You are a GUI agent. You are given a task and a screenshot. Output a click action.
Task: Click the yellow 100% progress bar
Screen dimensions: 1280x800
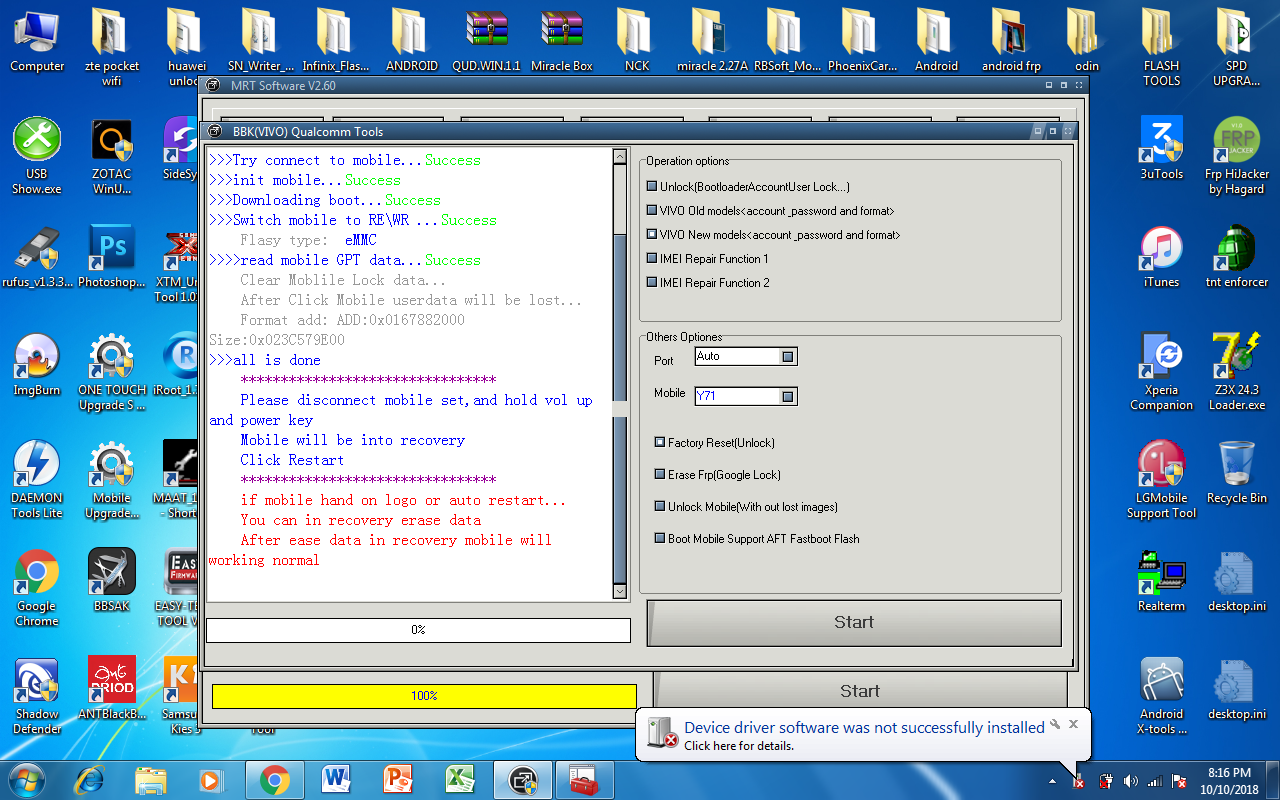coord(424,695)
